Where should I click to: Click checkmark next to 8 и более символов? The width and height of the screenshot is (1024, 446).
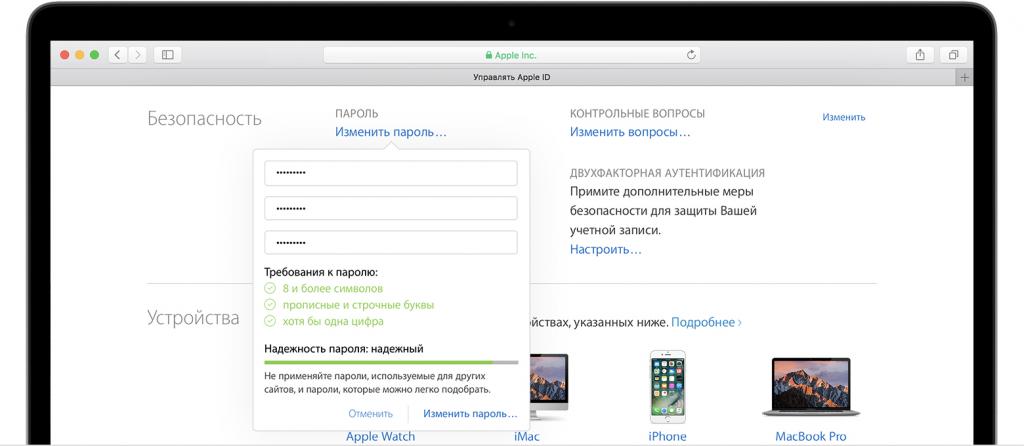pyautogui.click(x=270, y=288)
